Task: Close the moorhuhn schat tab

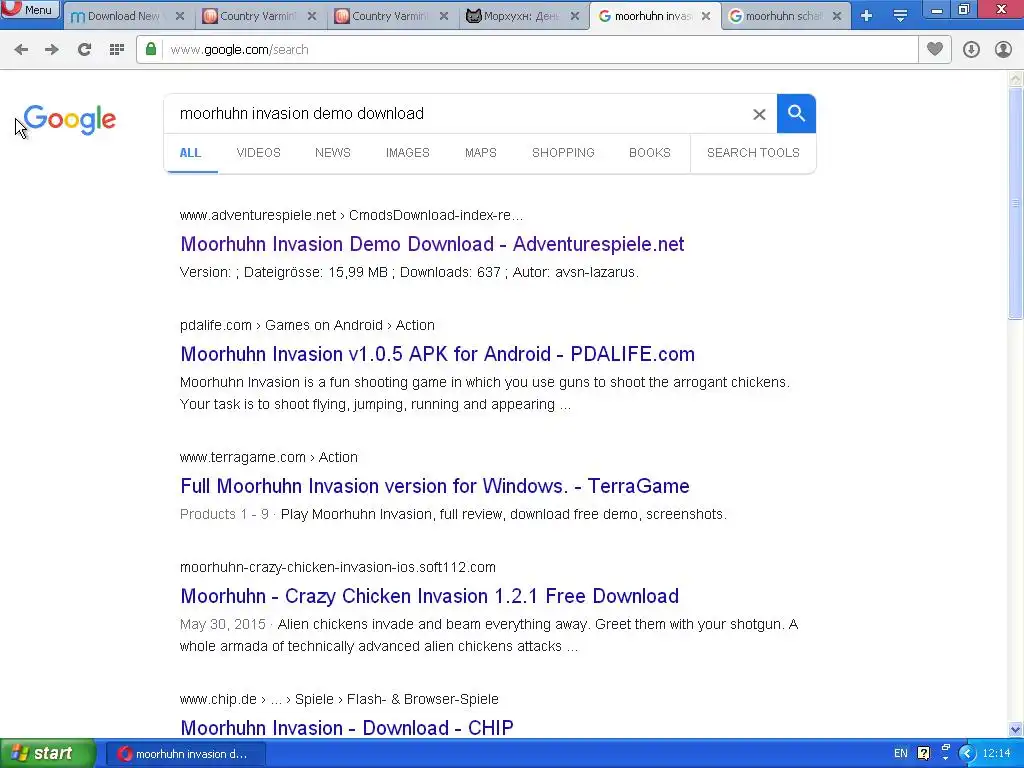Action: [x=837, y=16]
